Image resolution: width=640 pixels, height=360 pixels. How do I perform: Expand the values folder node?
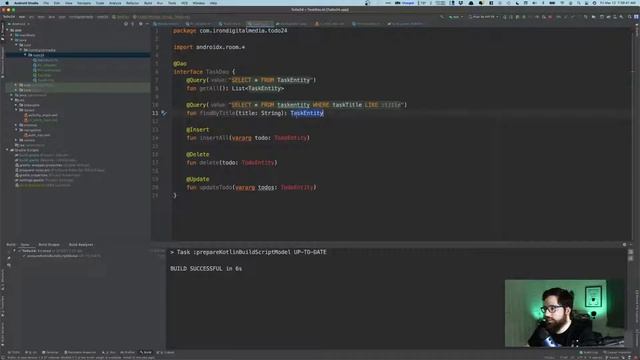point(16,140)
